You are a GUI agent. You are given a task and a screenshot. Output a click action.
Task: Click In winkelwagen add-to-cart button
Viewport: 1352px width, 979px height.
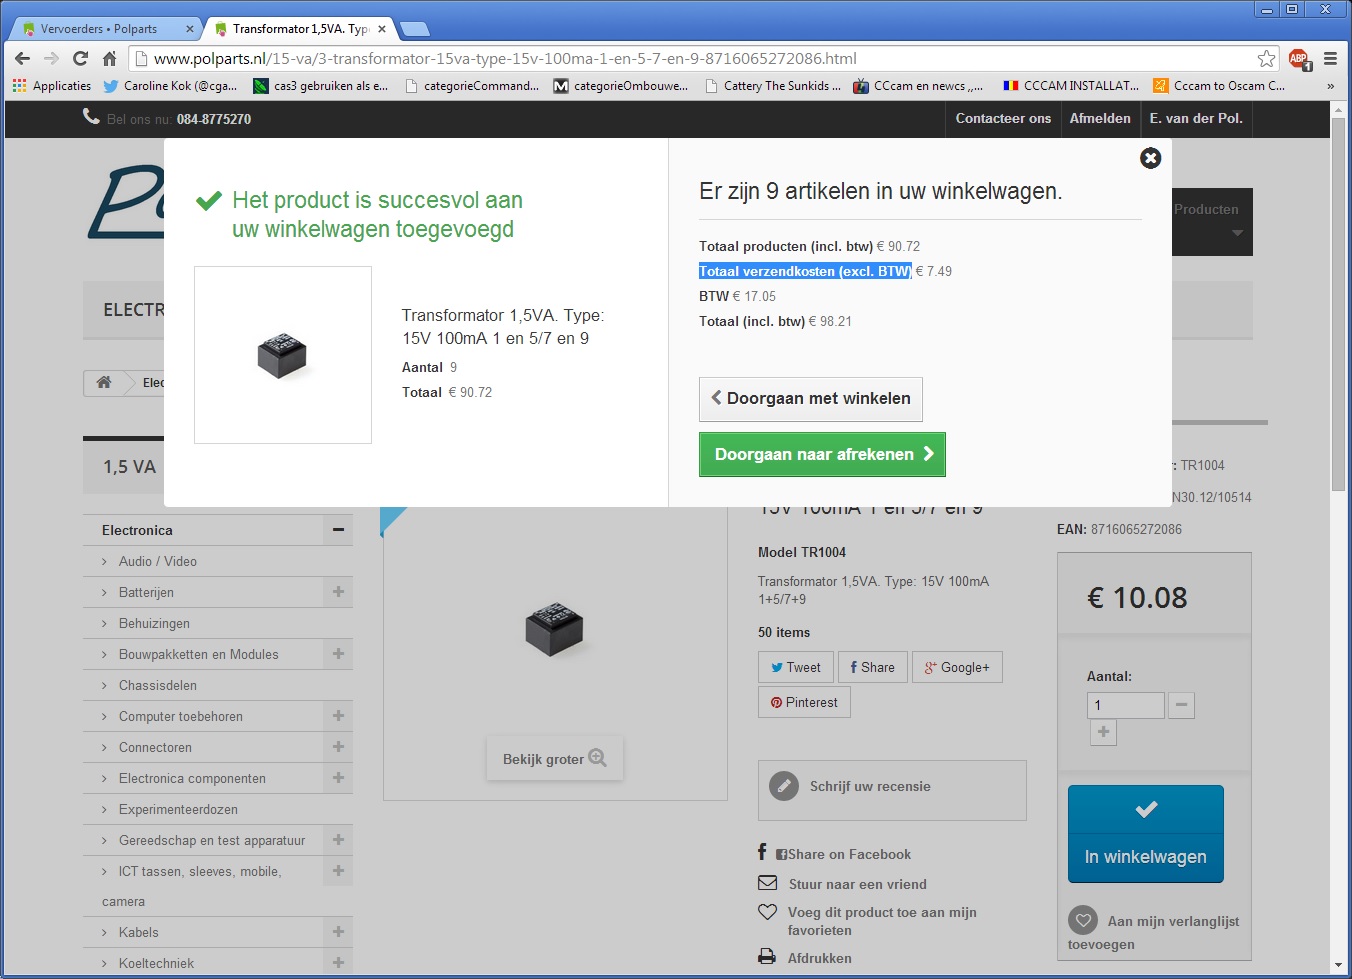pyautogui.click(x=1146, y=834)
